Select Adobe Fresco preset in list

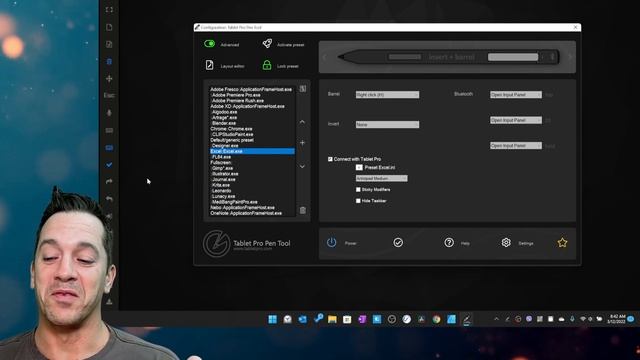click(x=251, y=89)
